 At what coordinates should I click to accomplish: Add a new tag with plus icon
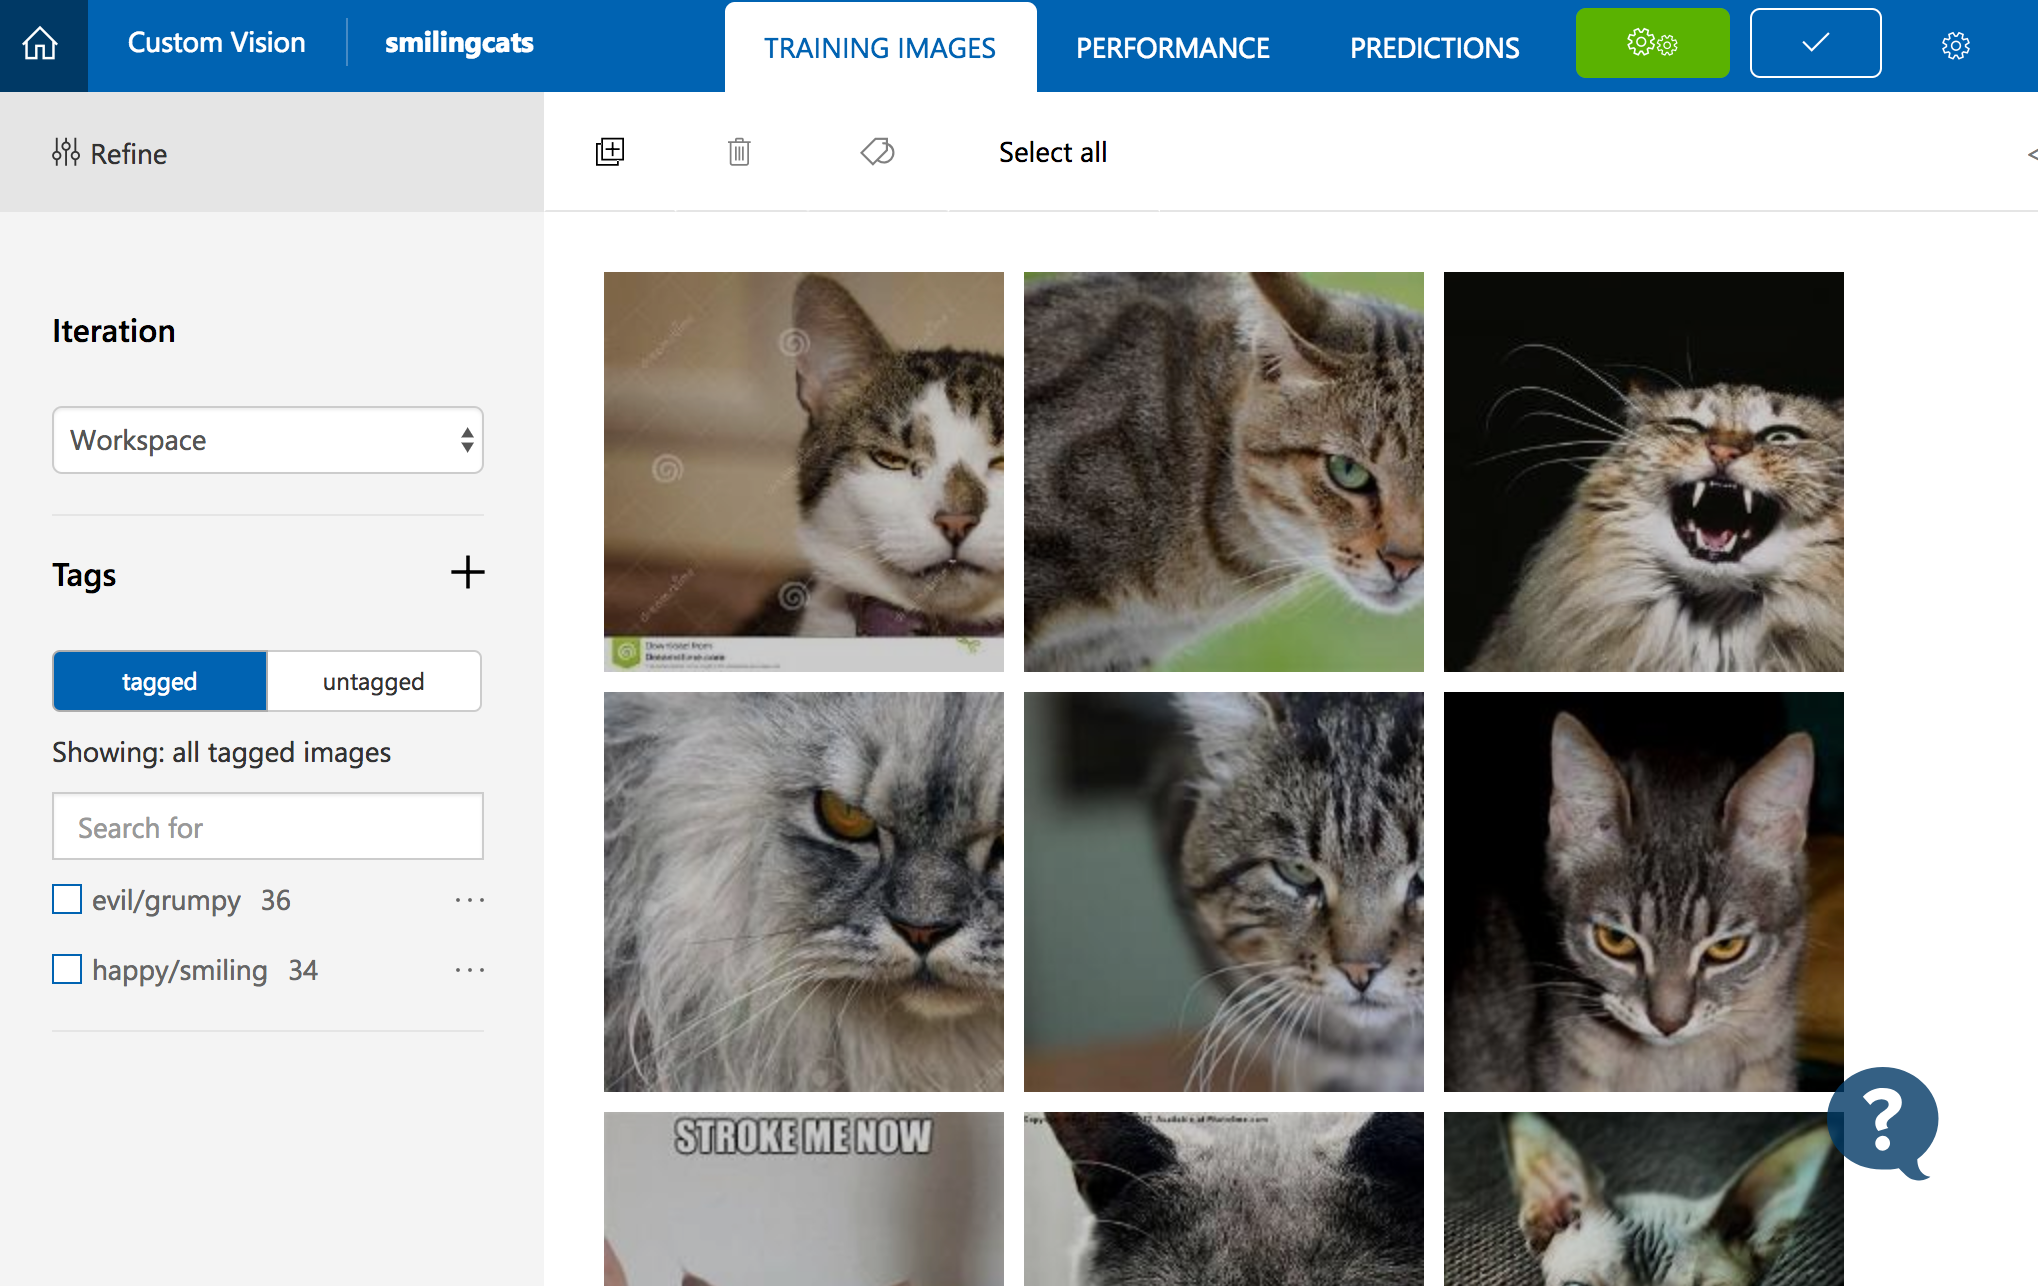(467, 573)
